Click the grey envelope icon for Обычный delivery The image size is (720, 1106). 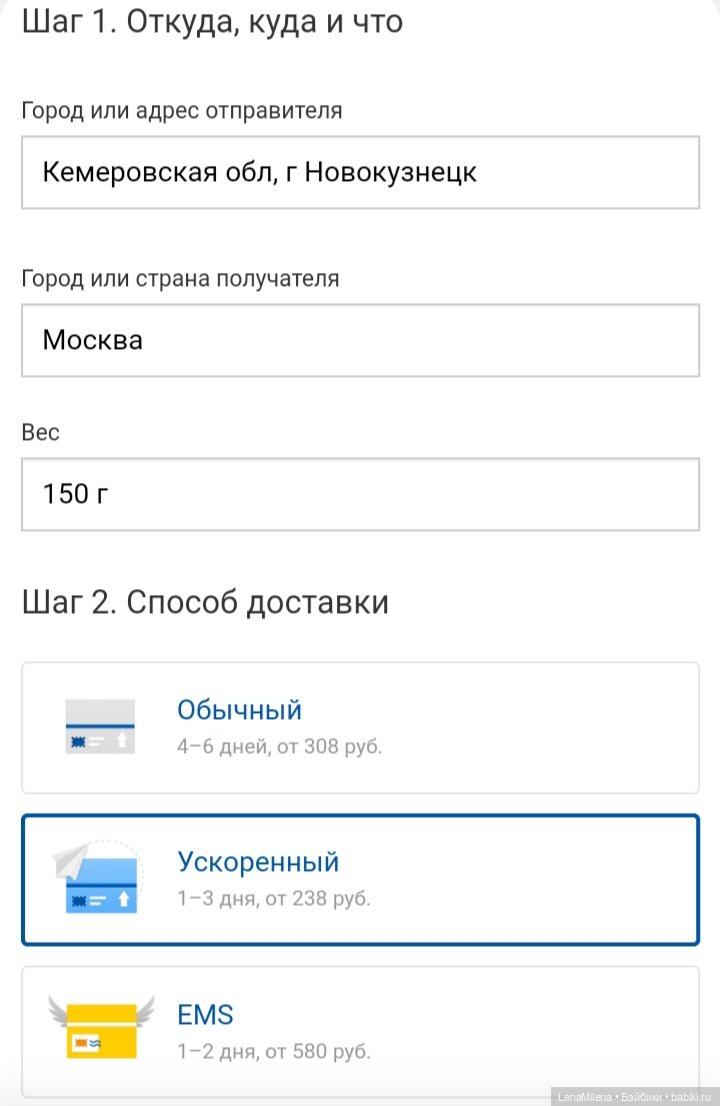click(x=100, y=727)
